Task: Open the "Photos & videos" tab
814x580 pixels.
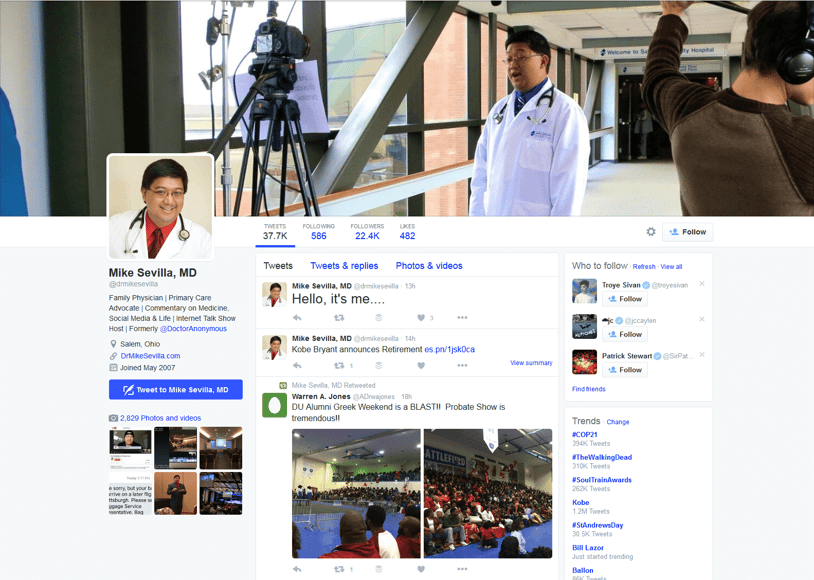Action: point(429,265)
